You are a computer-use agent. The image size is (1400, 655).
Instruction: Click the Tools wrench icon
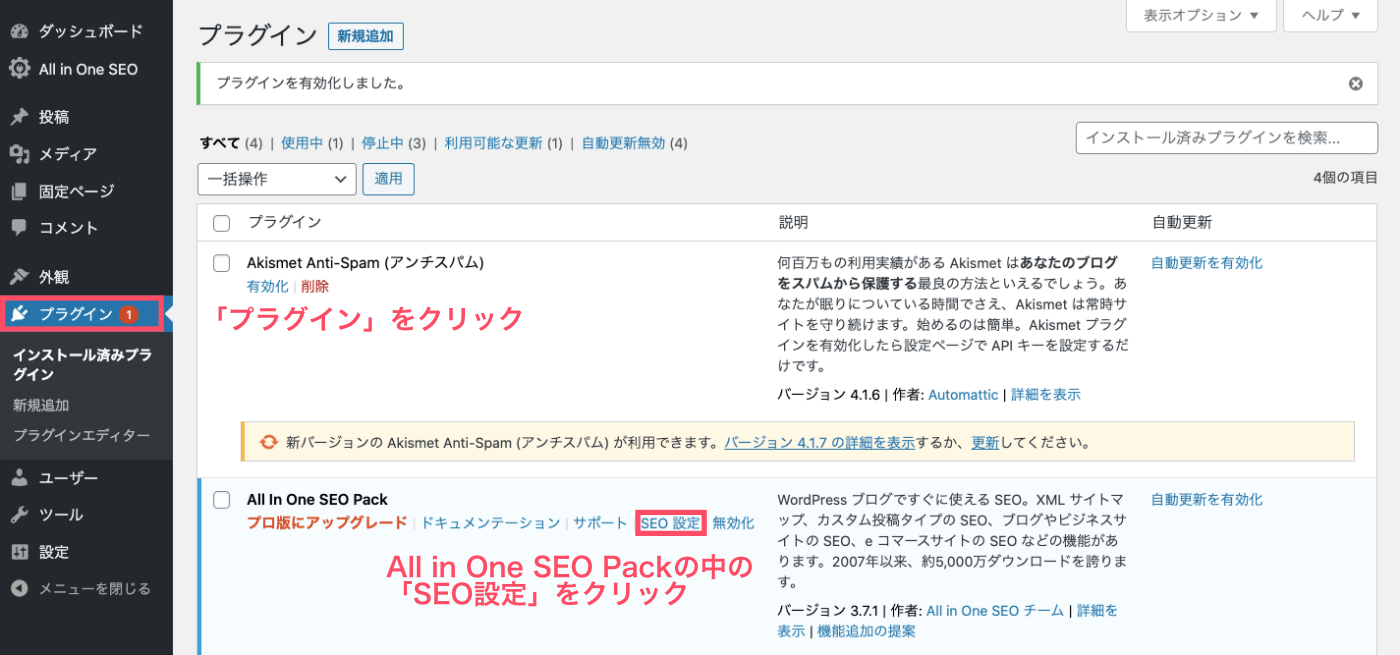19,515
